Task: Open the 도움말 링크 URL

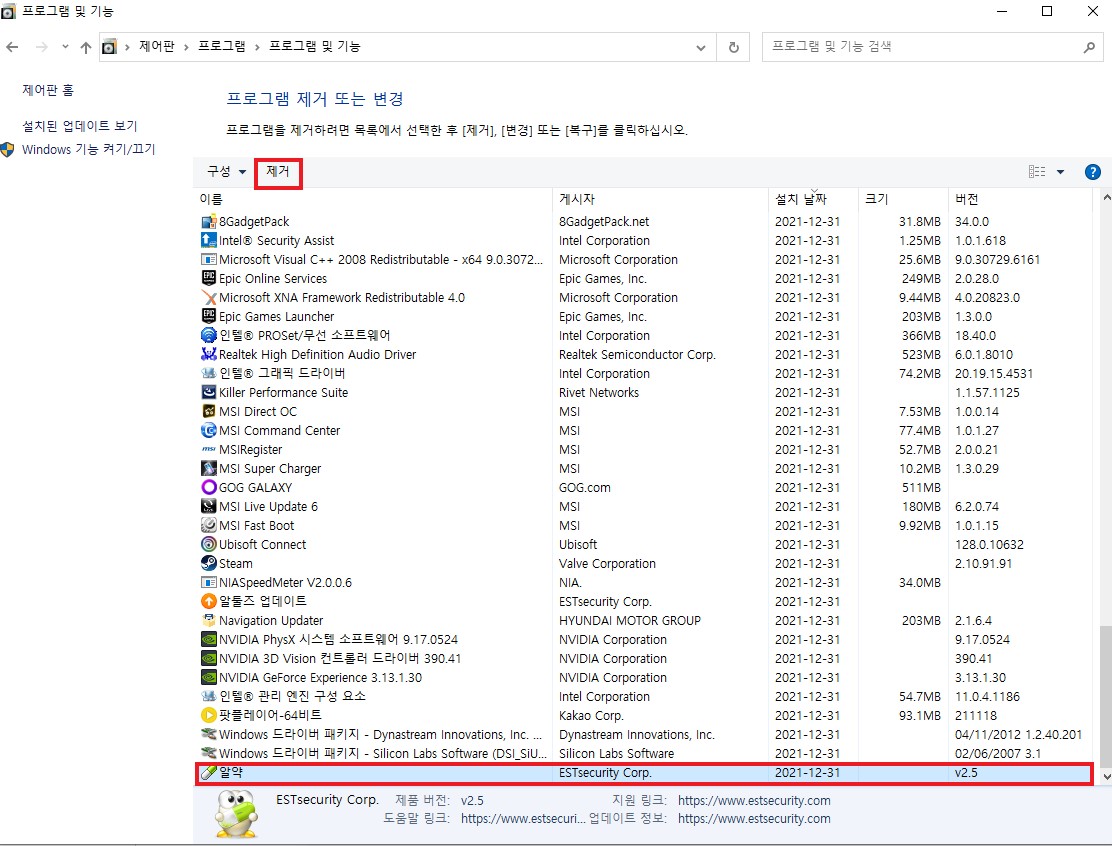Action: (523, 818)
